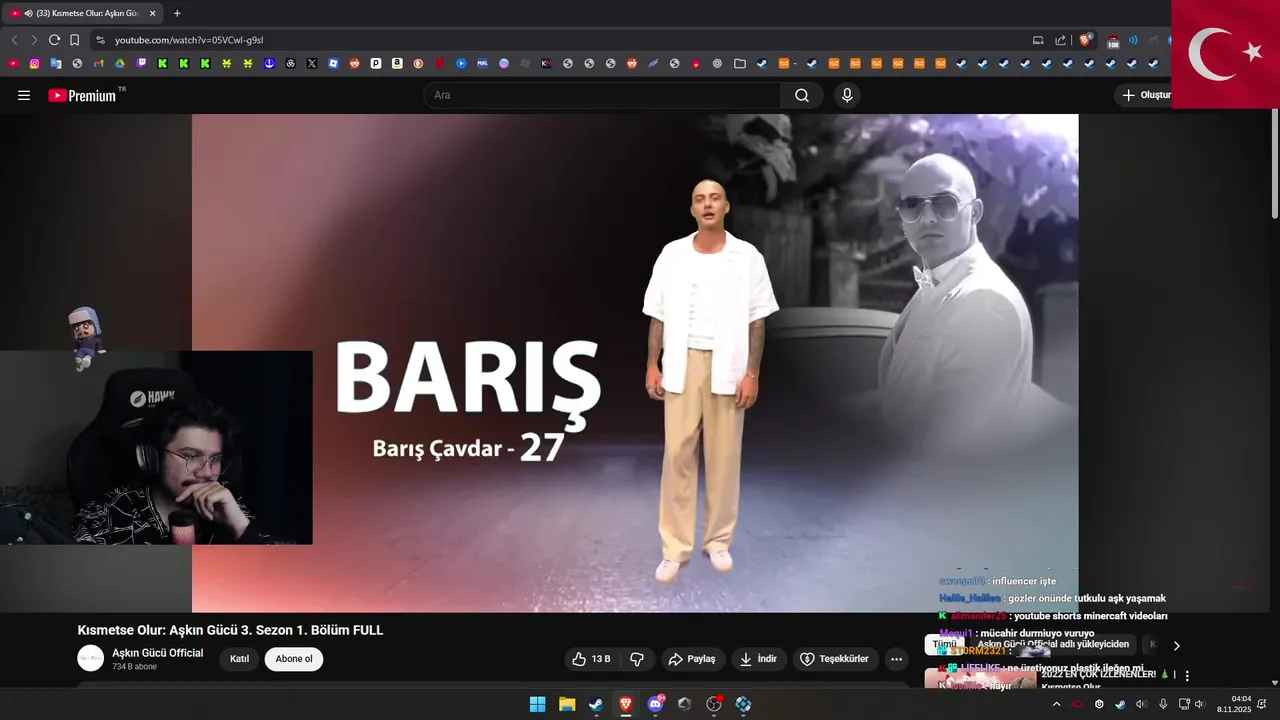Open the YouTube hamburger guide menu
The image size is (1280, 720).
click(24, 95)
